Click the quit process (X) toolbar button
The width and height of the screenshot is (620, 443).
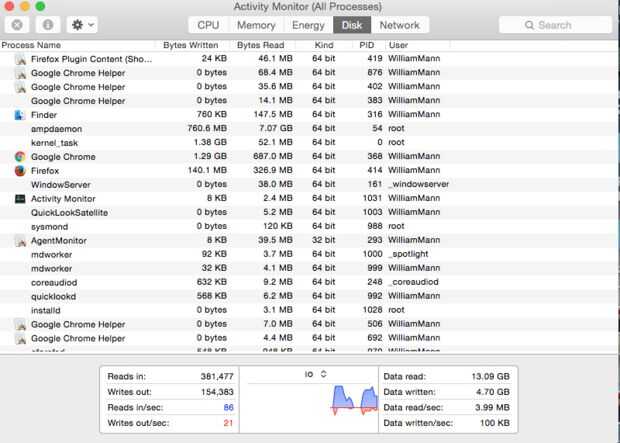point(17,25)
